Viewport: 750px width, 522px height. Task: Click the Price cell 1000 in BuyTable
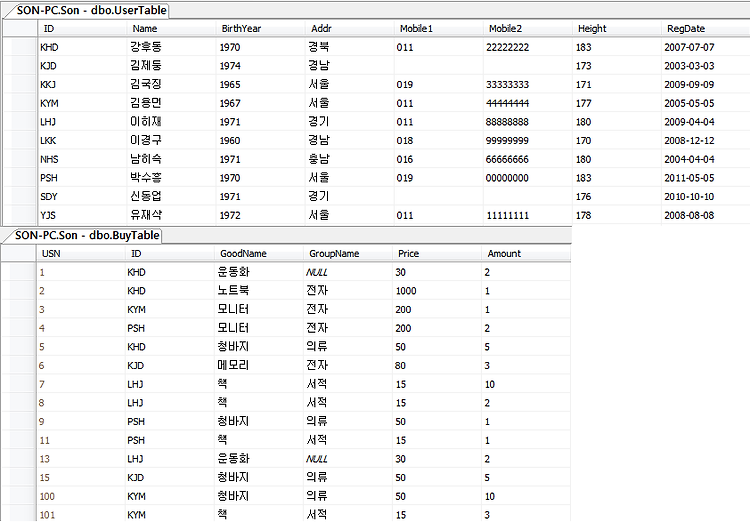(x=436, y=290)
